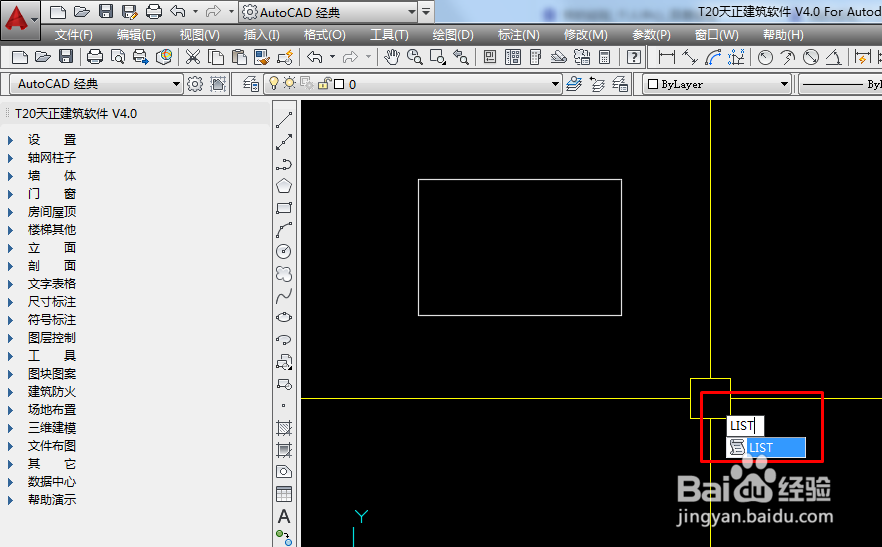The image size is (882, 547).
Task: Select the Revision Cloud tool
Action: (284, 274)
